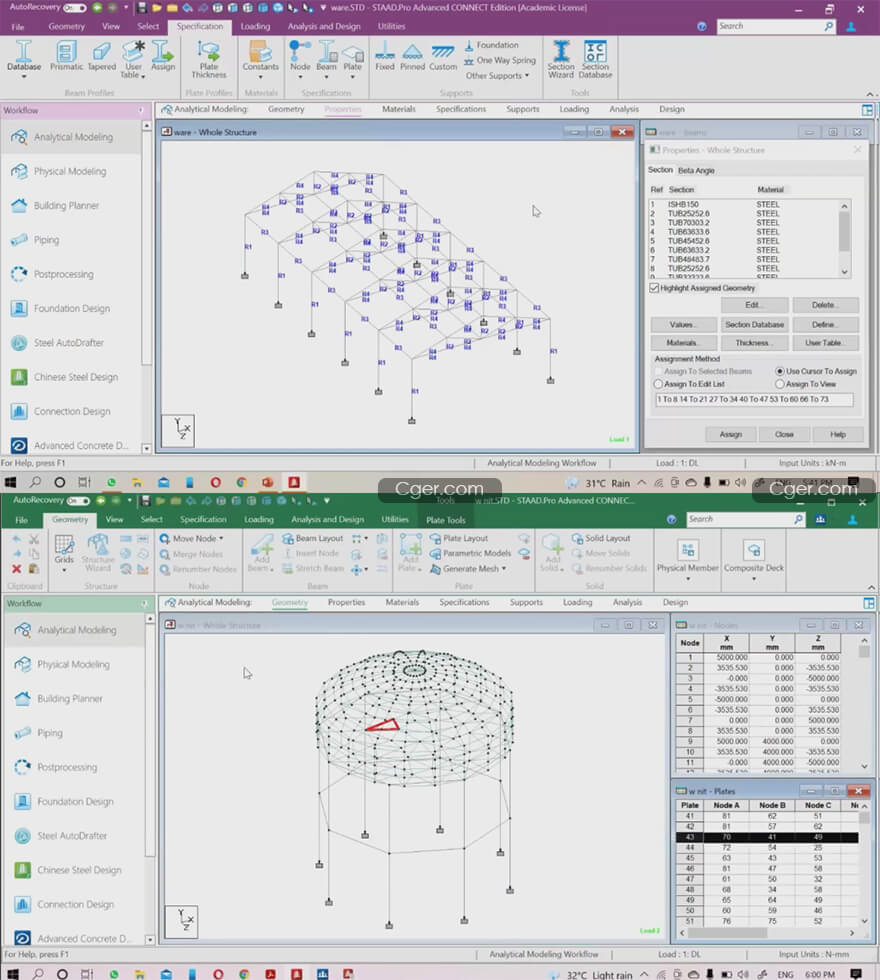
Task: Select Piping workflow in the ware window
Action: 46,240
